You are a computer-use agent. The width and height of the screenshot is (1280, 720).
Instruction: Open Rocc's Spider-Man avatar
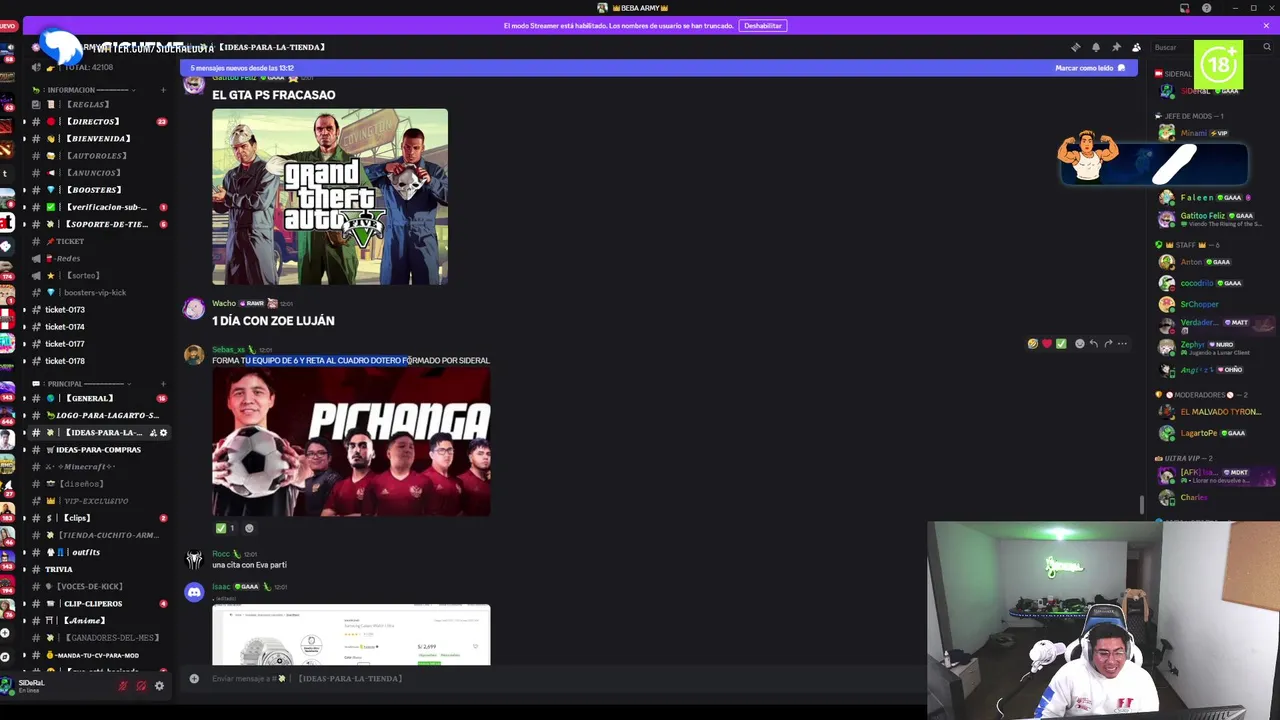coord(194,559)
